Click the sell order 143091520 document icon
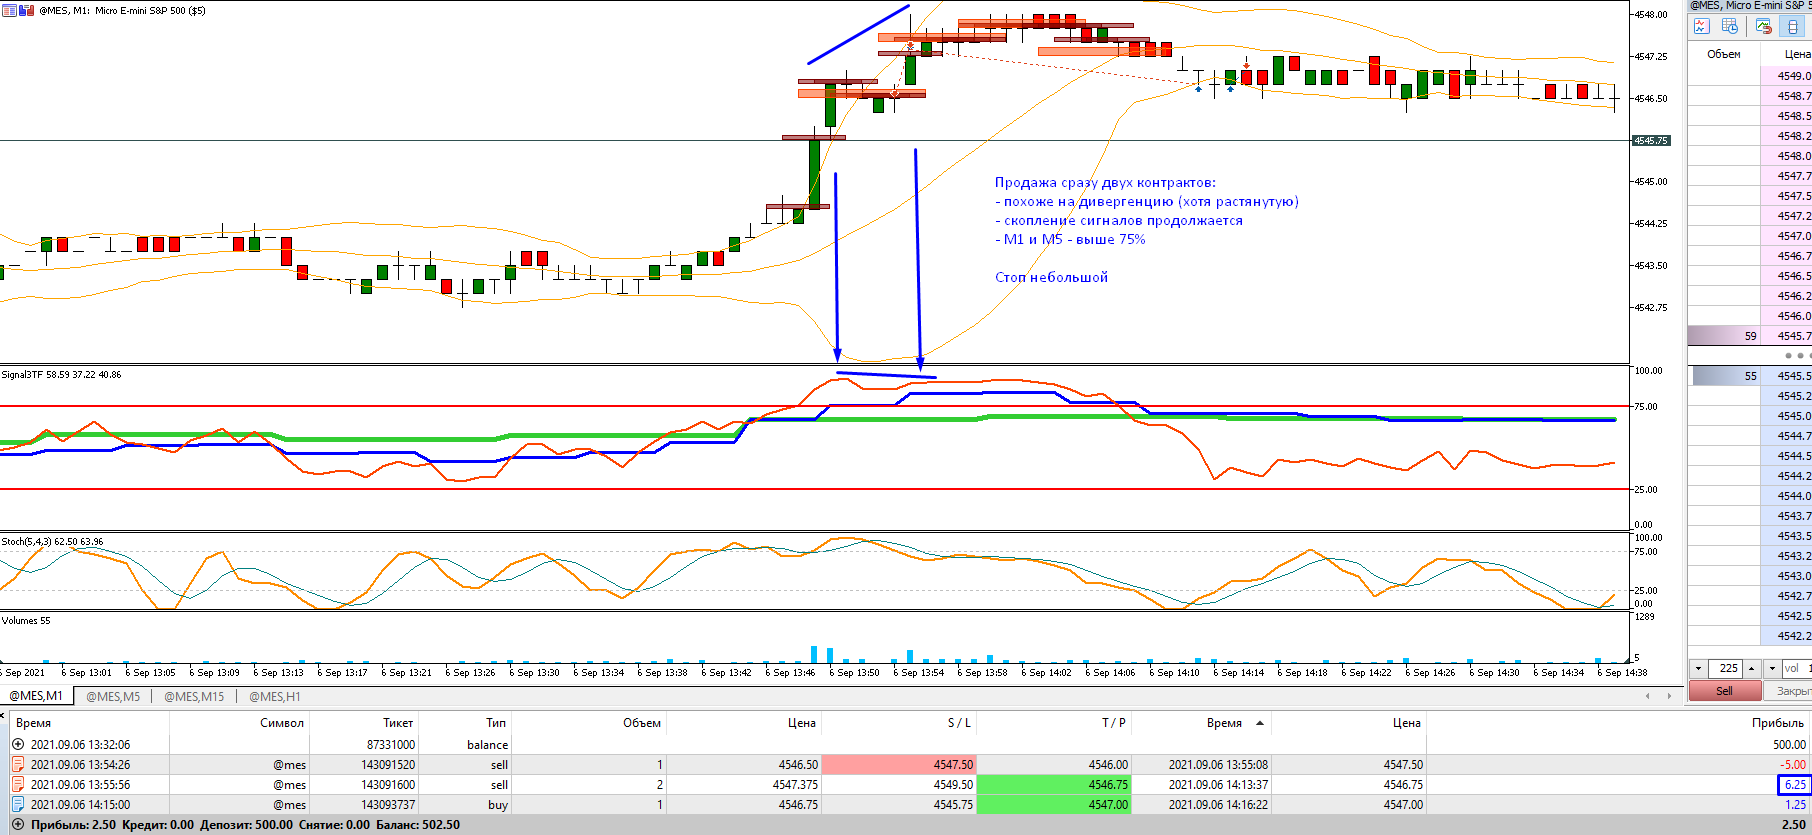The width and height of the screenshot is (1812, 835). click(x=18, y=764)
